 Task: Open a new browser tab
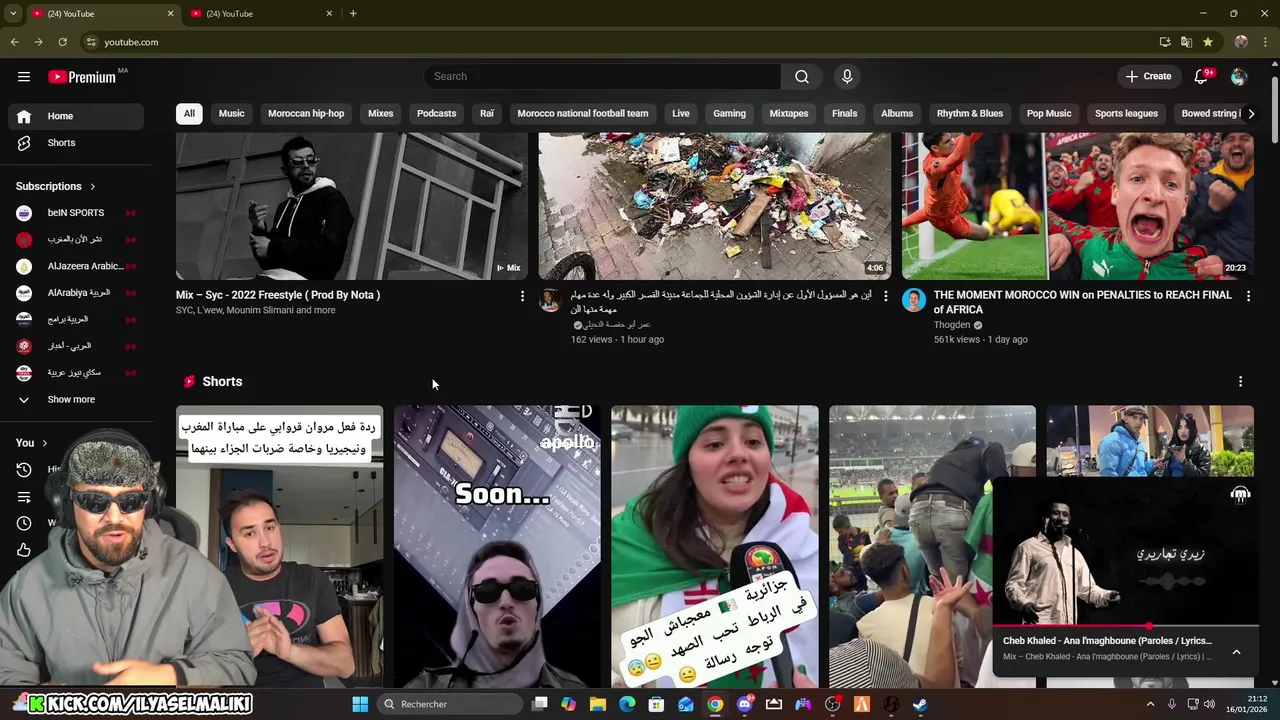(353, 13)
